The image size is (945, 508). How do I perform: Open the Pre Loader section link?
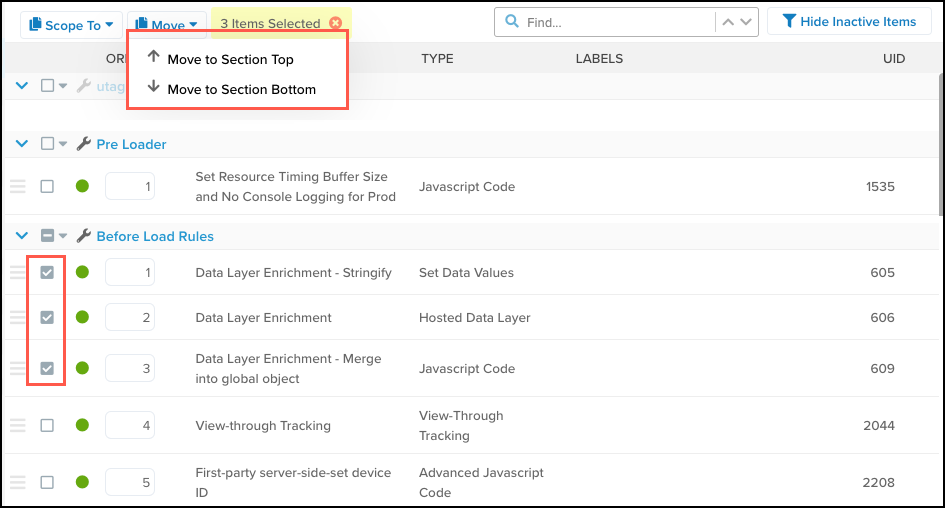pyautogui.click(x=131, y=144)
